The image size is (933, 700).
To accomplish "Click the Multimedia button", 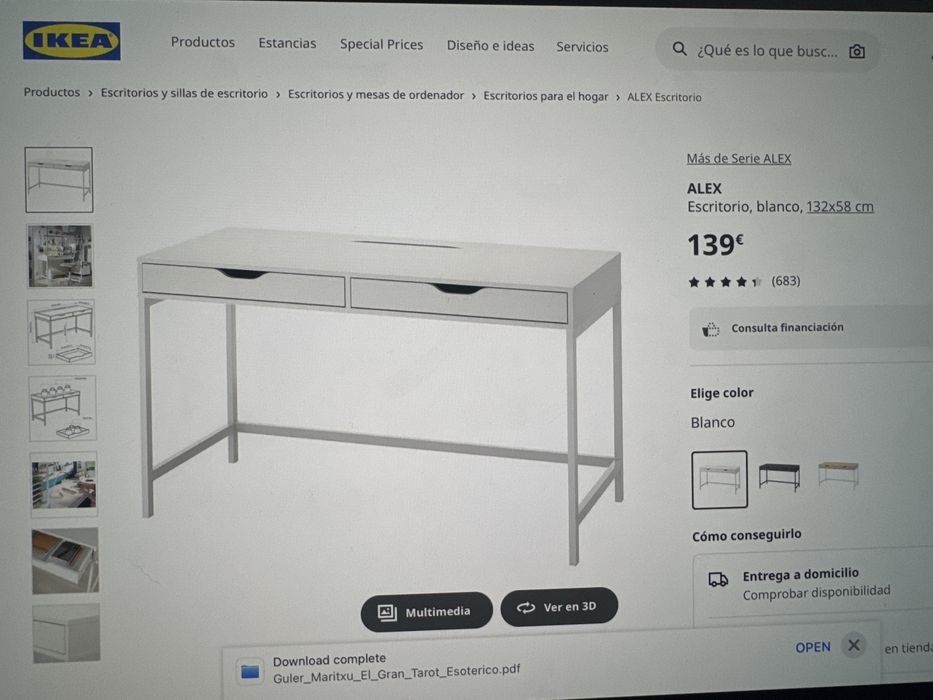I will tap(427, 611).
